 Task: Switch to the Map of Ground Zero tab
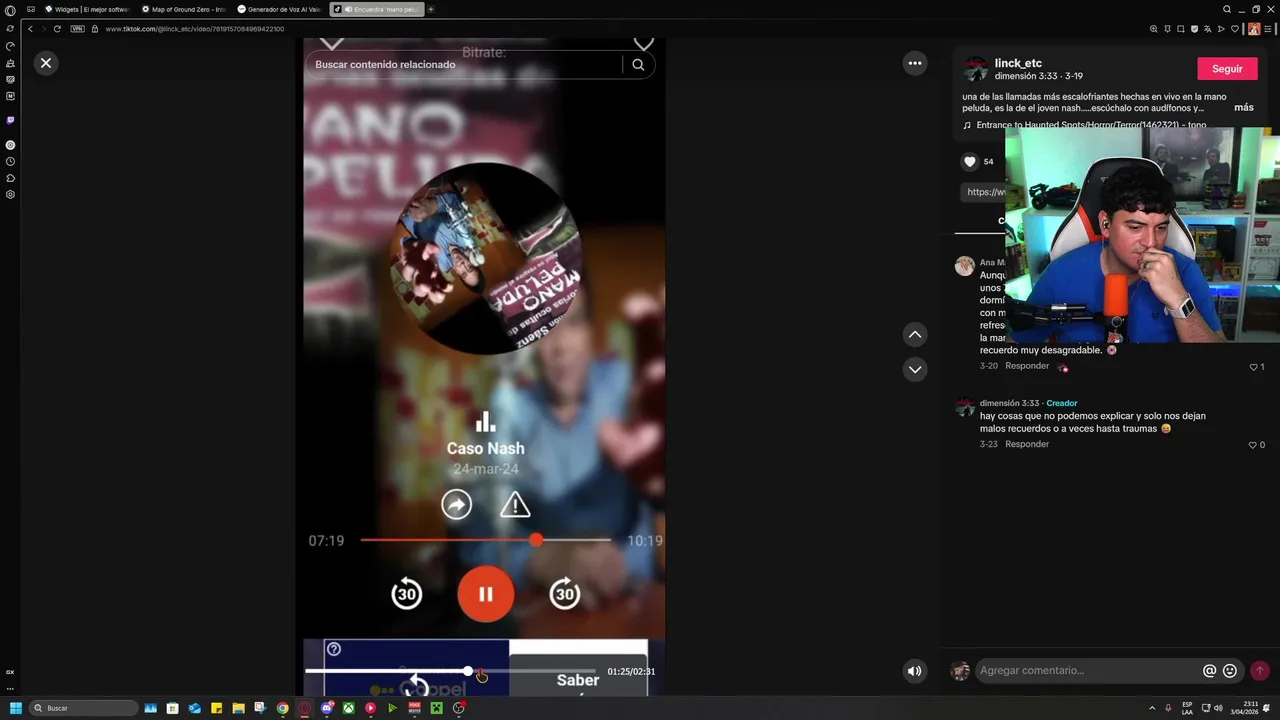[184, 9]
